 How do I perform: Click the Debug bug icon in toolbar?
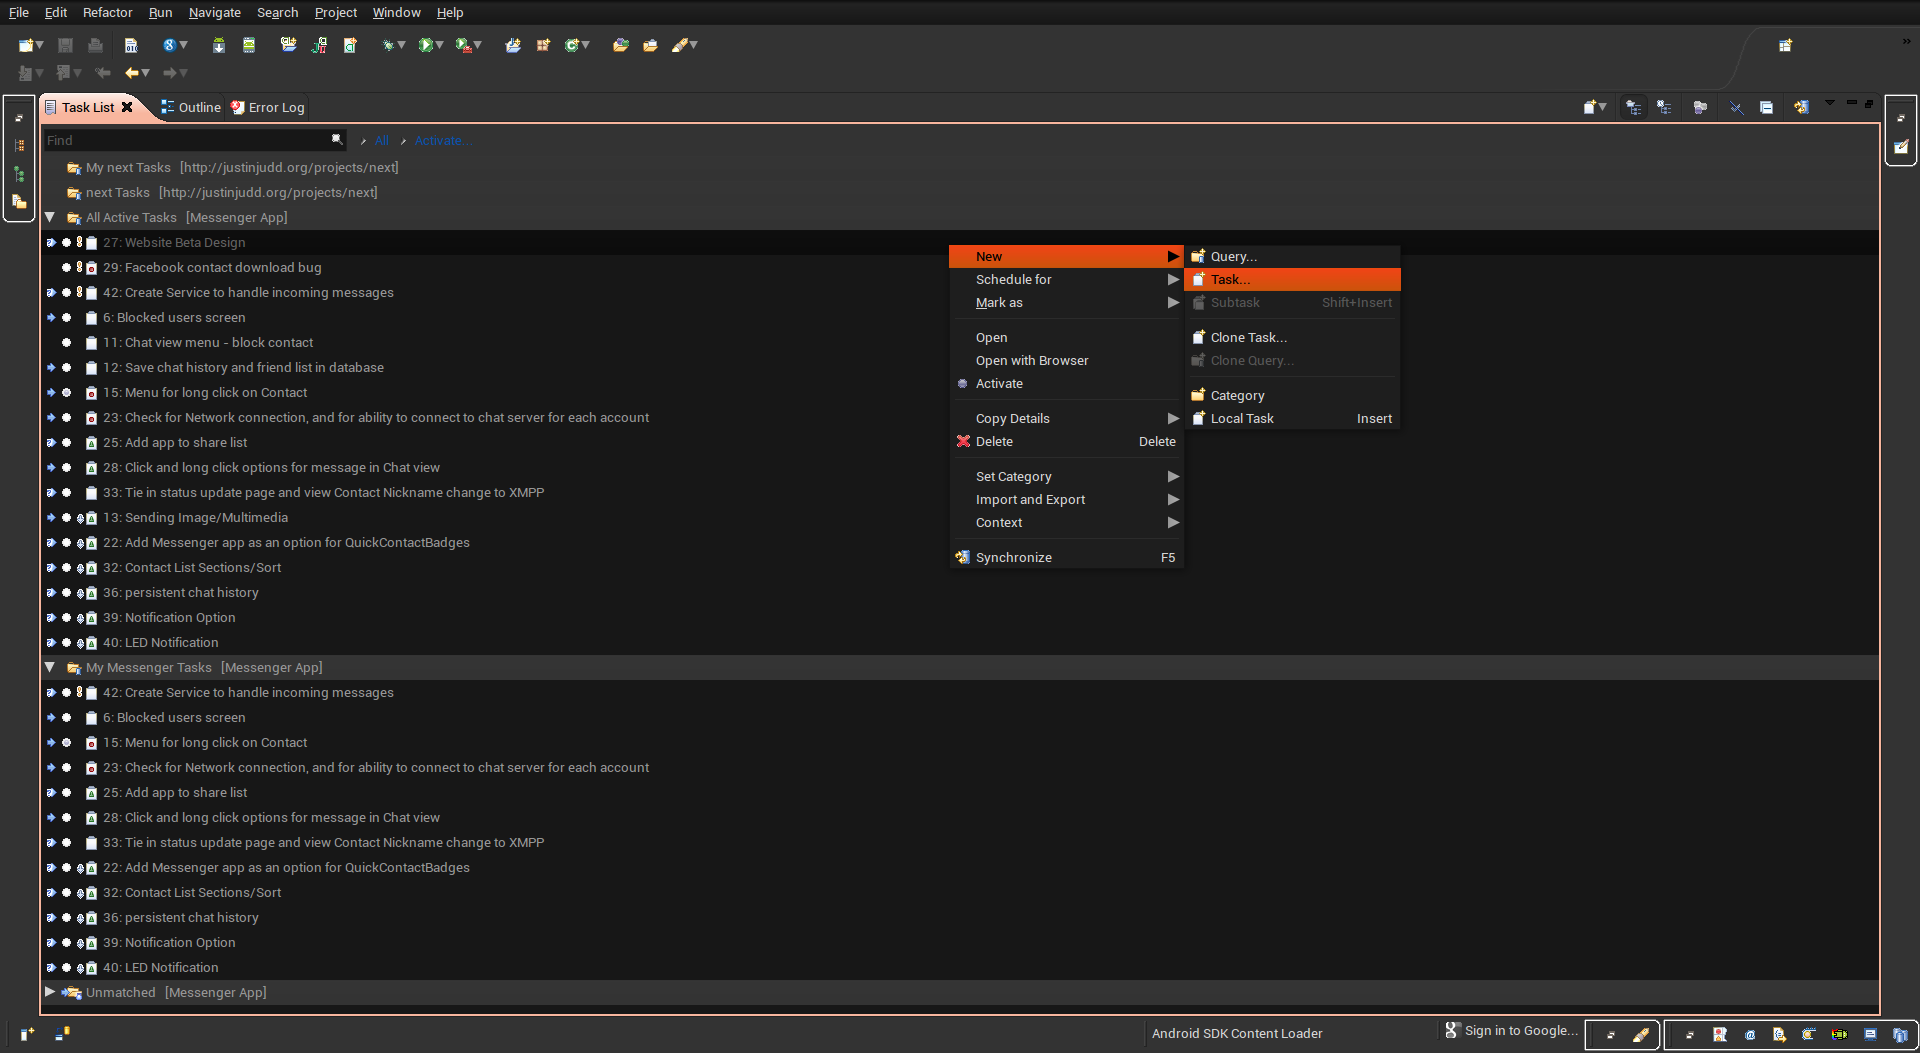point(388,45)
